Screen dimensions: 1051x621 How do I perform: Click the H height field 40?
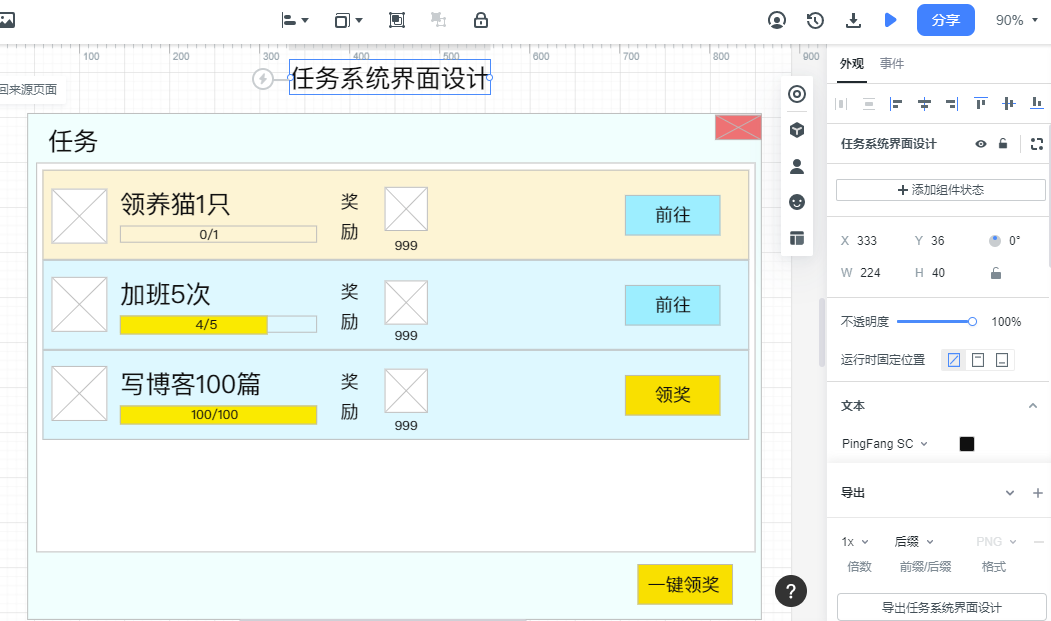coord(938,273)
